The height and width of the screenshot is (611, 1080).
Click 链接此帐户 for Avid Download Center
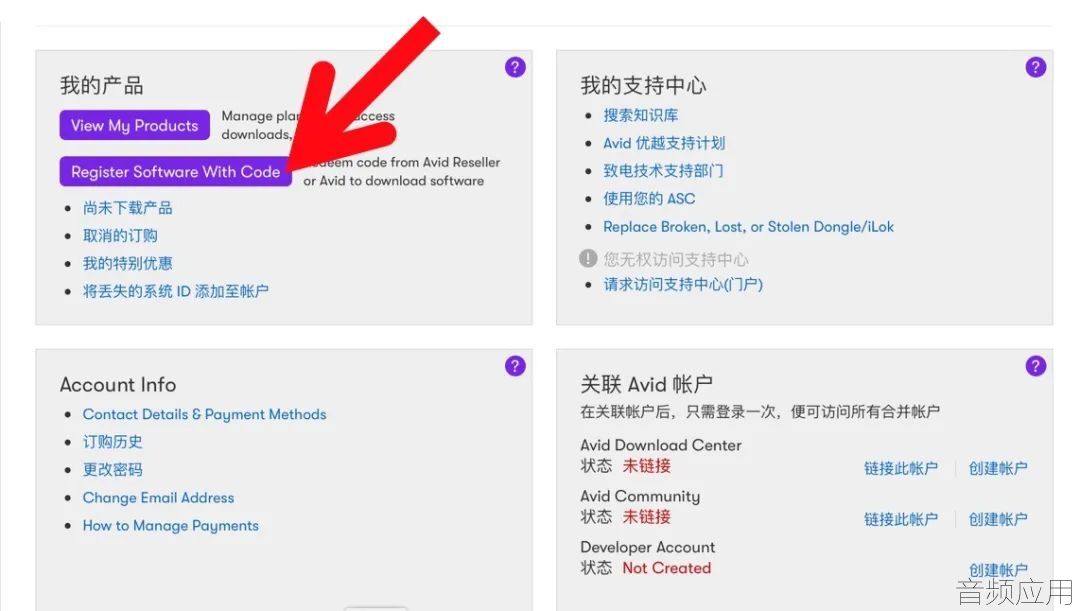[x=901, y=468]
